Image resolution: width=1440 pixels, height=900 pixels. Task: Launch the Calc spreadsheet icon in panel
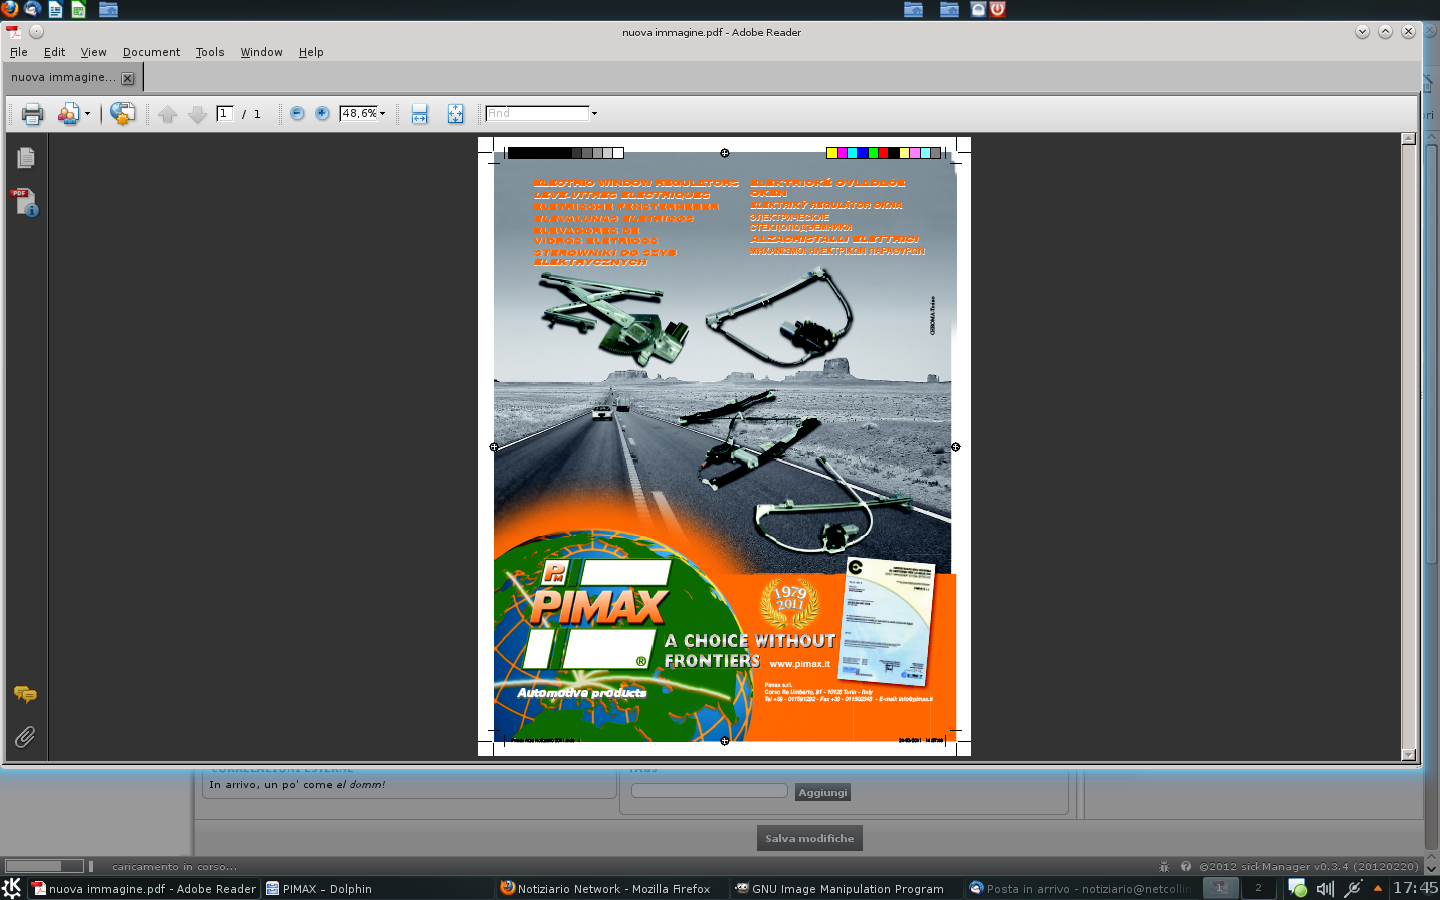pyautogui.click(x=78, y=9)
